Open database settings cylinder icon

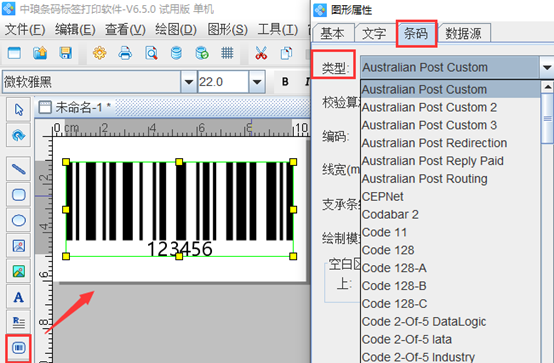click(x=176, y=53)
